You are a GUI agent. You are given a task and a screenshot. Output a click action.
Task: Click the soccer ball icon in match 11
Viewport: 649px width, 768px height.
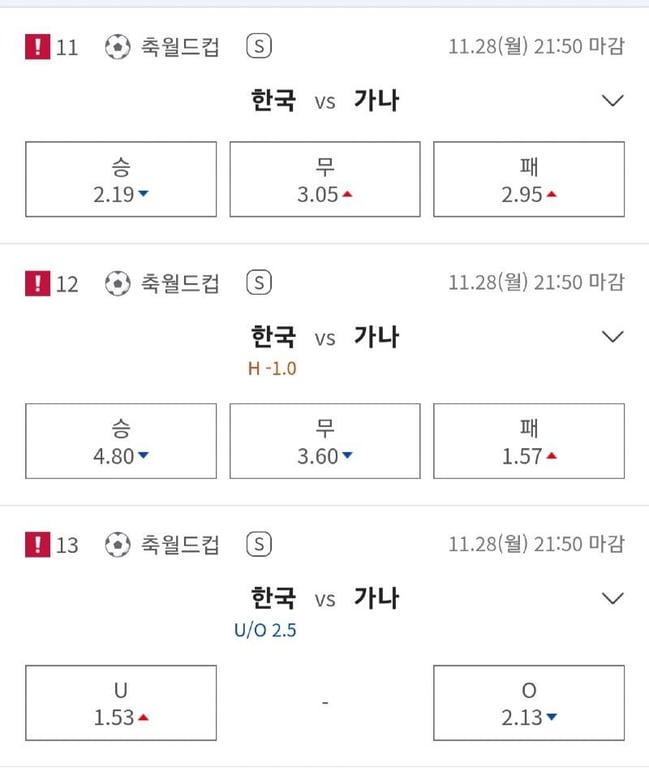pyautogui.click(x=118, y=47)
